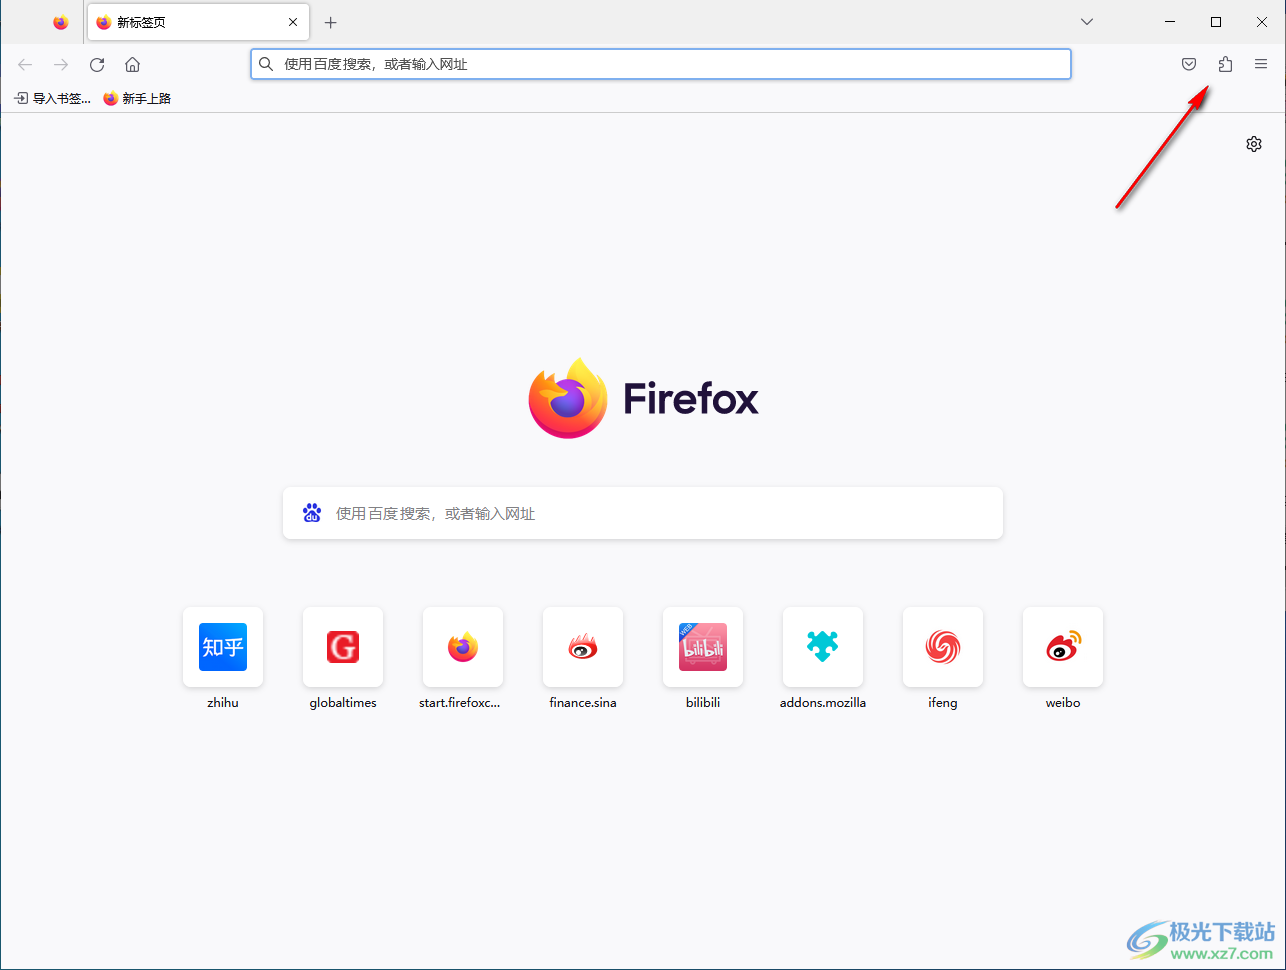The image size is (1286, 970).
Task: Click the weibo label text
Action: pos(1063,703)
